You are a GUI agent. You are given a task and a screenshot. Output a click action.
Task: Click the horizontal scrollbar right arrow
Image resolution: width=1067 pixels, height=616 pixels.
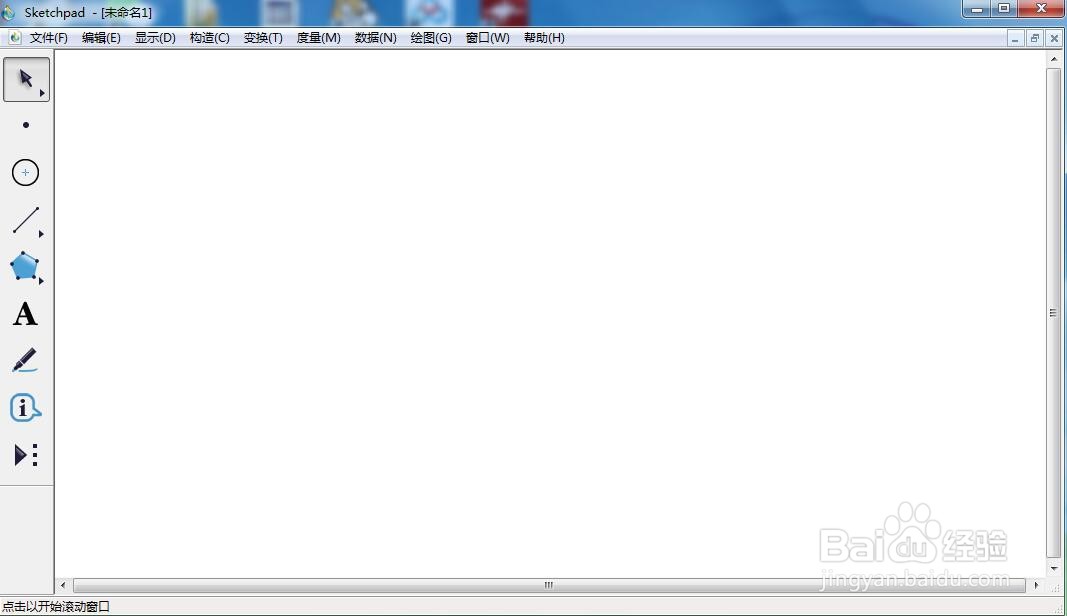click(1036, 585)
